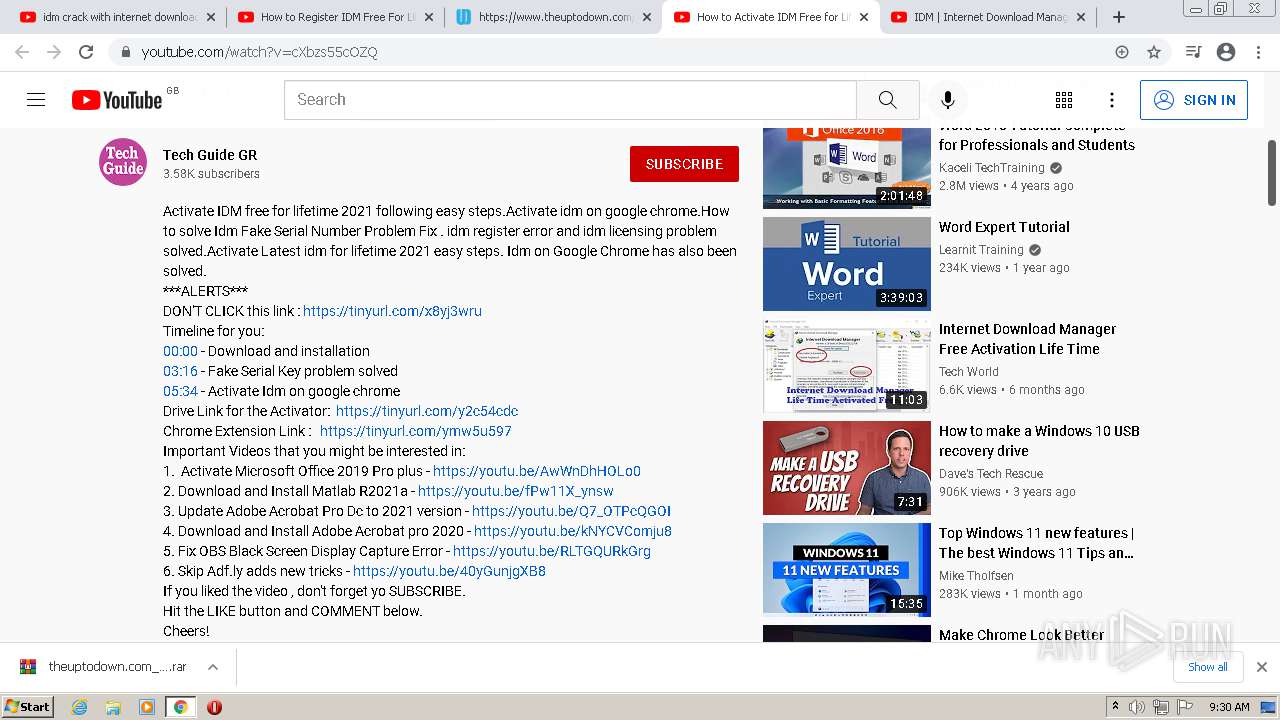
Task: Open the Action Center flag tray icon
Action: click(1185, 707)
